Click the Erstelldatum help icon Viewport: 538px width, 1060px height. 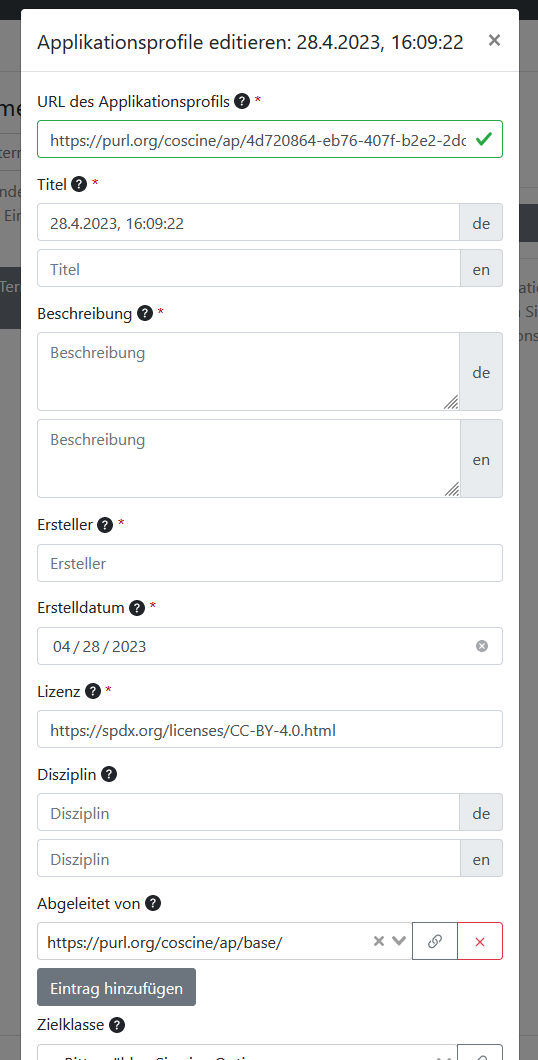point(137,608)
